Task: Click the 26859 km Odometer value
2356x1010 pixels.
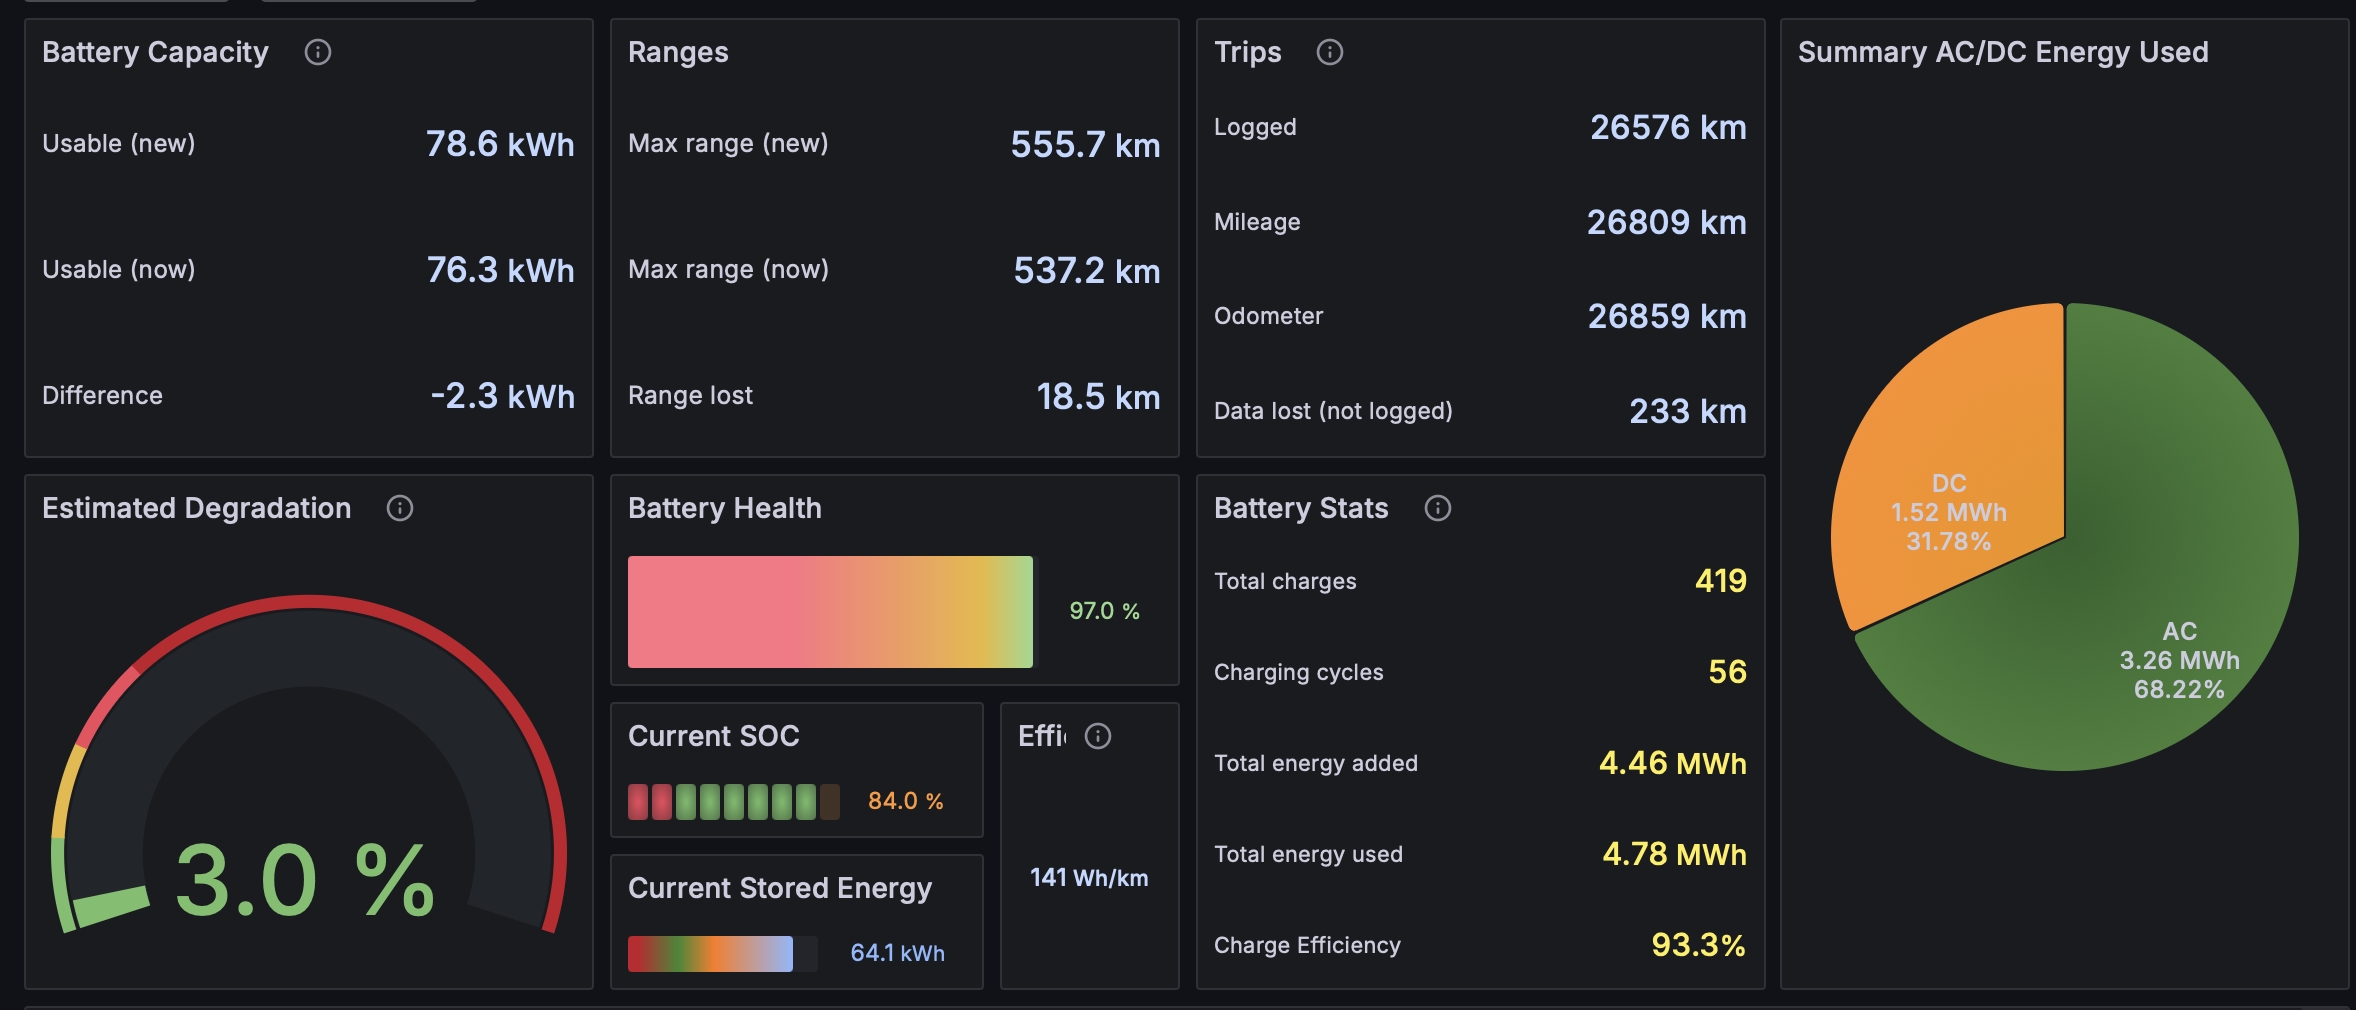Action: pos(1667,316)
